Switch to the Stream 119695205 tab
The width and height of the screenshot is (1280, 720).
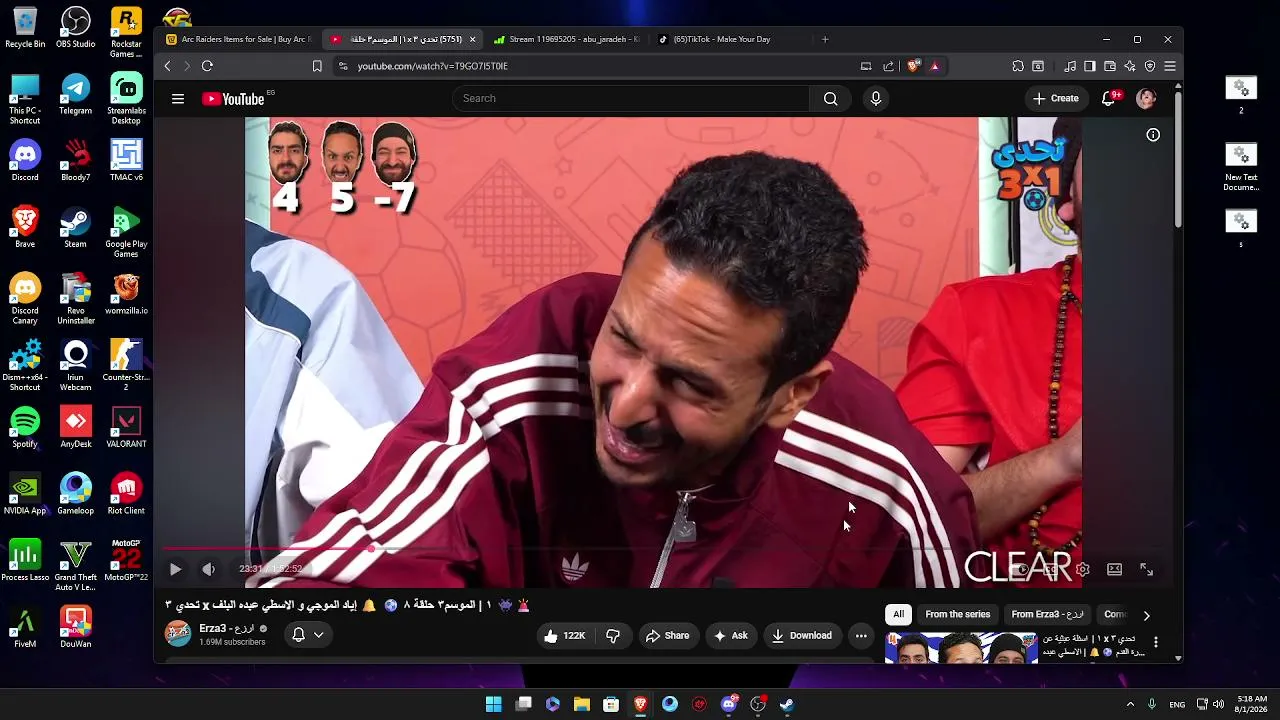(x=567, y=40)
